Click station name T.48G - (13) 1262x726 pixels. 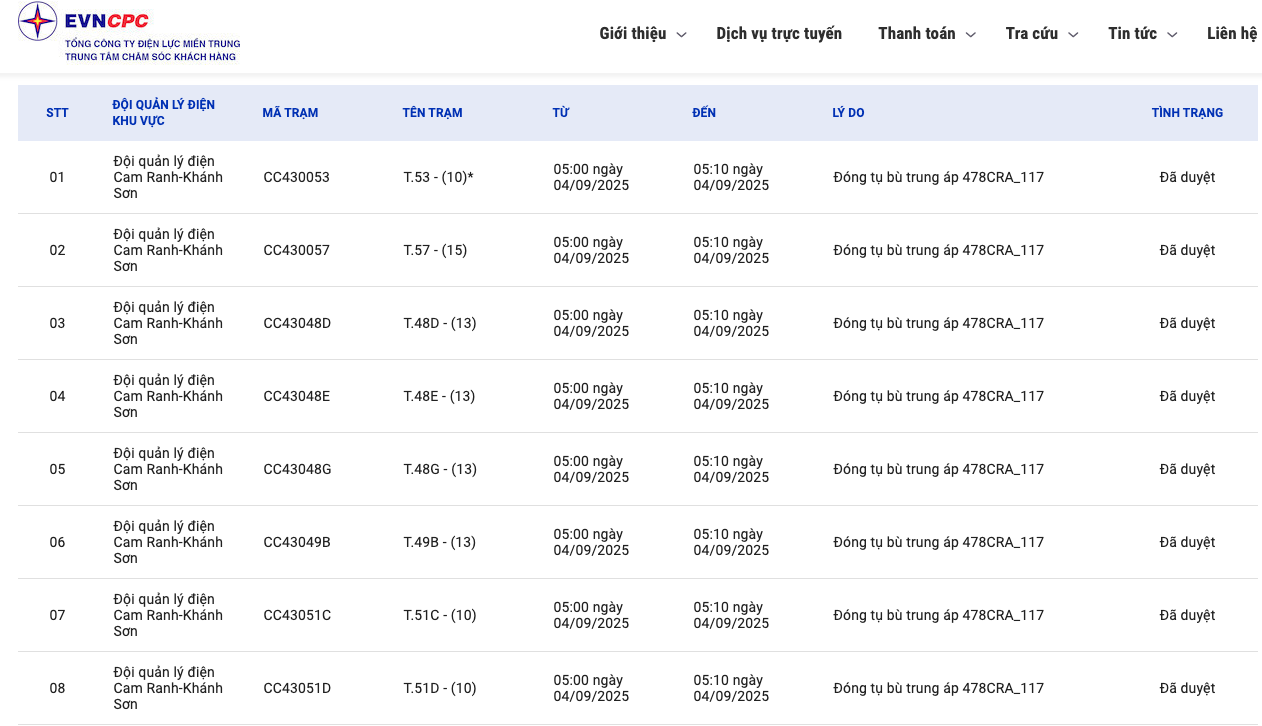tap(440, 469)
